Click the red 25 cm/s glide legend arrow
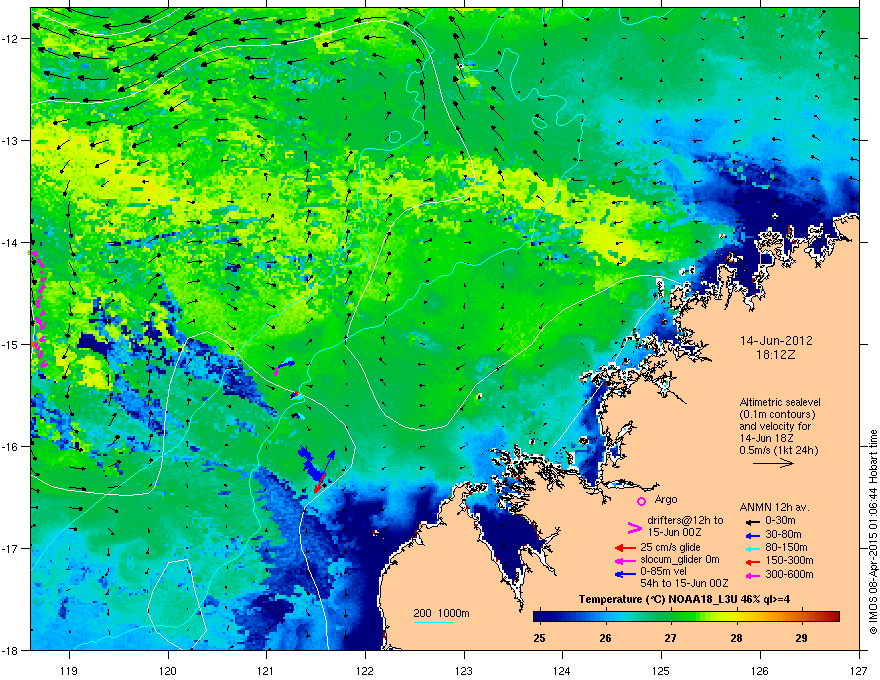 coord(625,548)
